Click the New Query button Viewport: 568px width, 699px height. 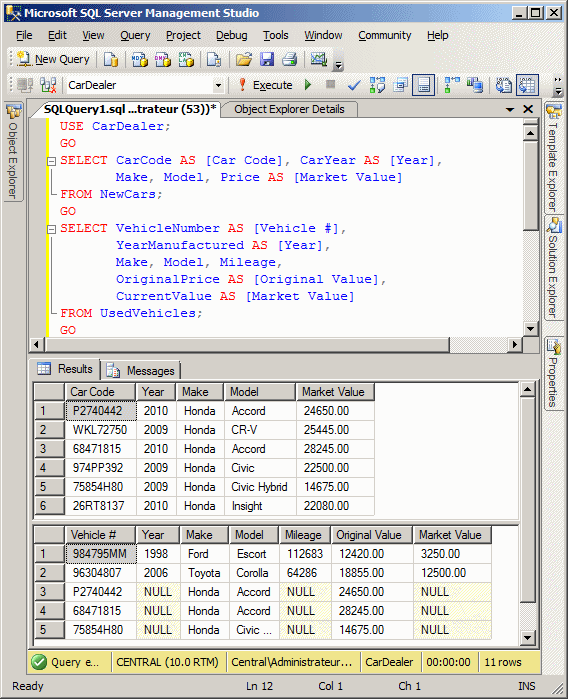(x=53, y=59)
